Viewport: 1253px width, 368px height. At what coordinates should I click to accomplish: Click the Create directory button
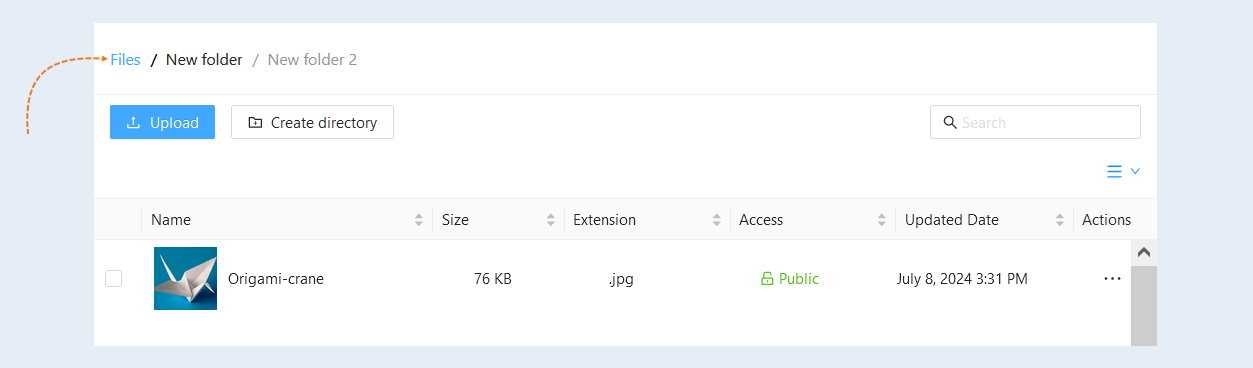click(x=312, y=123)
